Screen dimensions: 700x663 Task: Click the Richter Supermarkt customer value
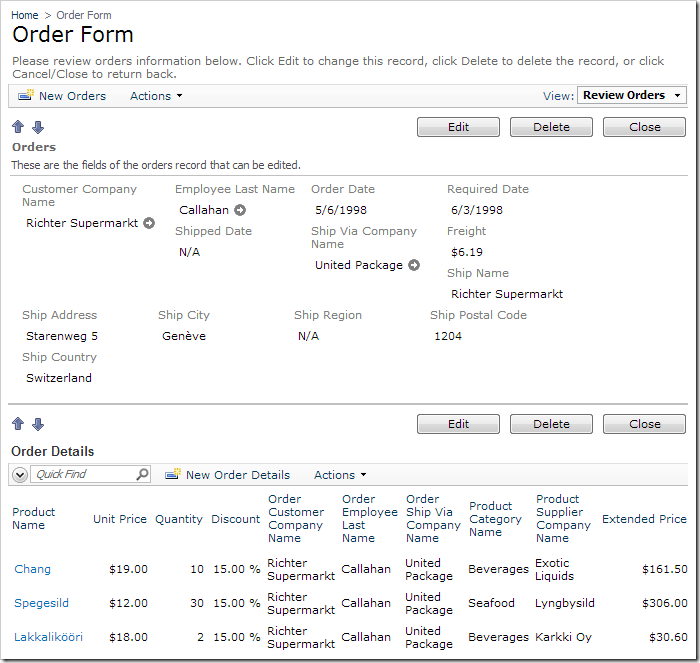click(82, 223)
